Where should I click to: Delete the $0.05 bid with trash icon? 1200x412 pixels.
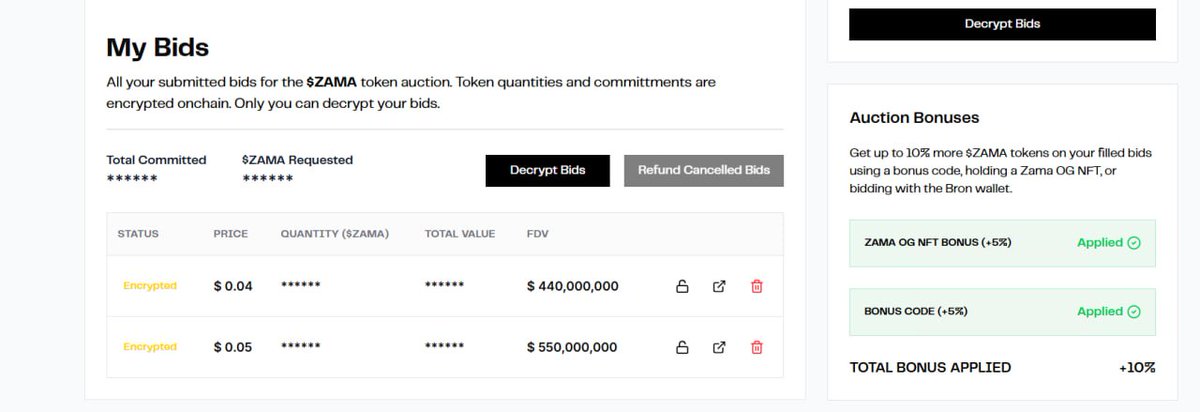[756, 347]
